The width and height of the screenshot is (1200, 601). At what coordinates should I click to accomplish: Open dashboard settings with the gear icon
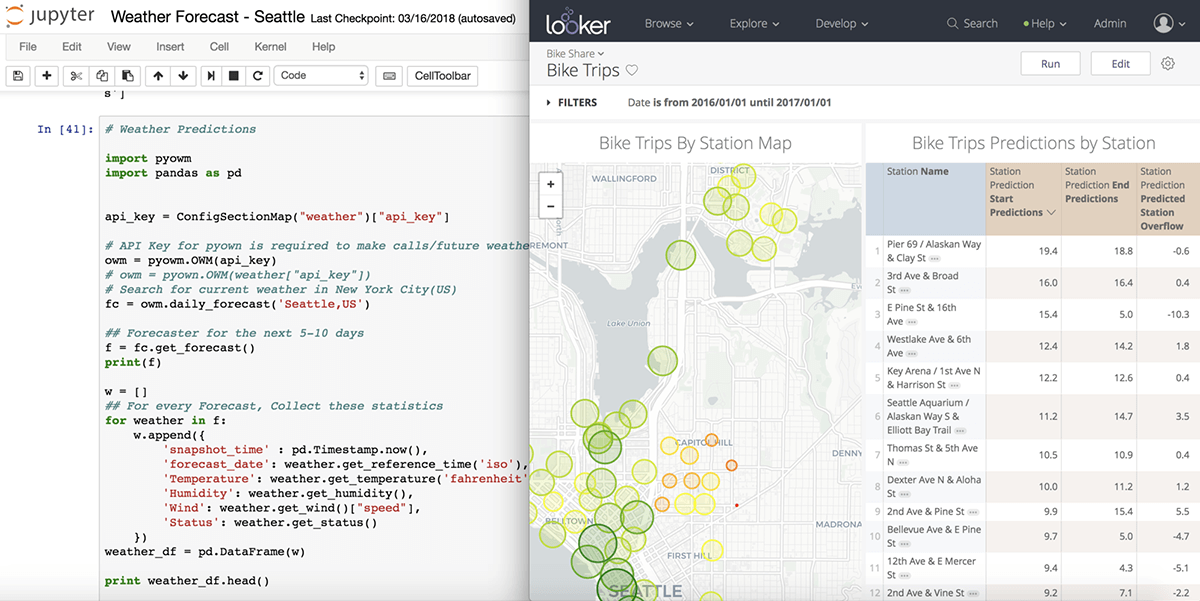coord(1168,63)
